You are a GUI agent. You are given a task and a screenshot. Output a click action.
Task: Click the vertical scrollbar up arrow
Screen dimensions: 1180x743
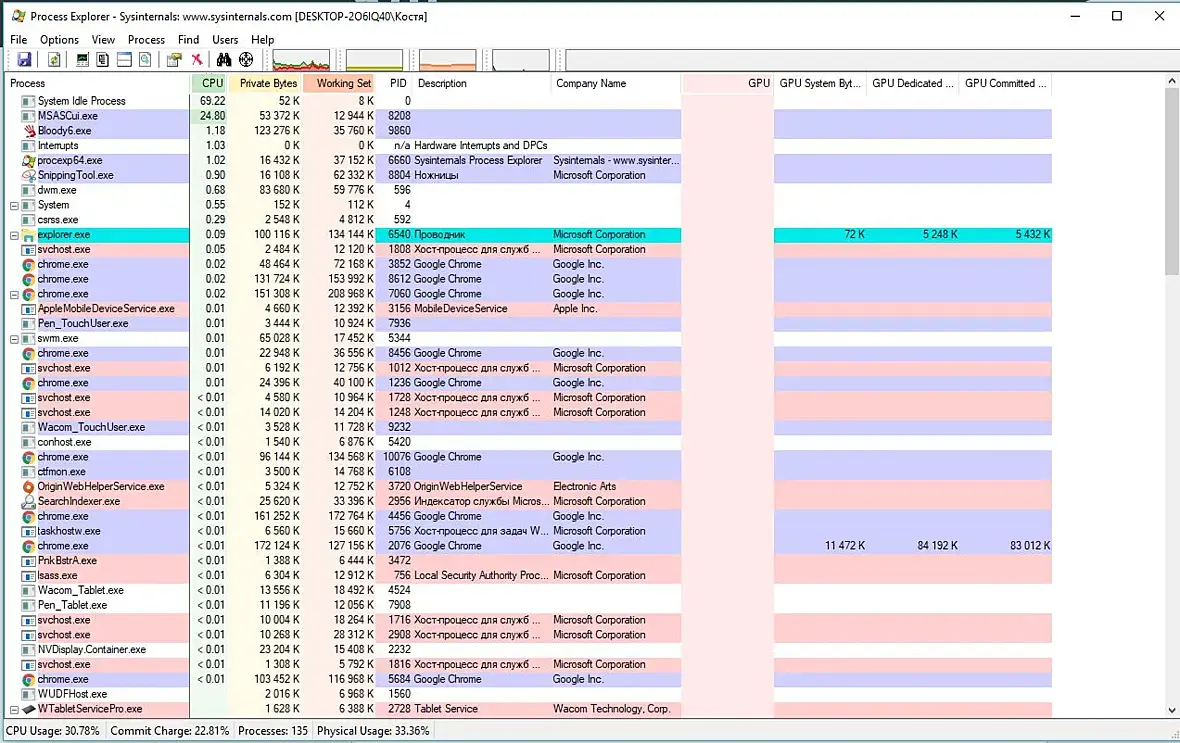(1172, 81)
